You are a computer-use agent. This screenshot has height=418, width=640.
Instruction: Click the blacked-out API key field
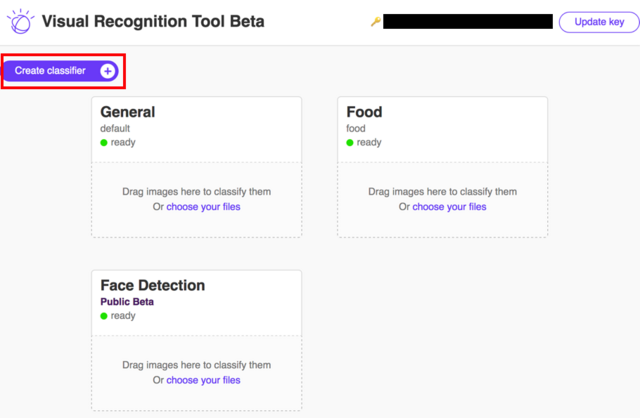(x=468, y=22)
